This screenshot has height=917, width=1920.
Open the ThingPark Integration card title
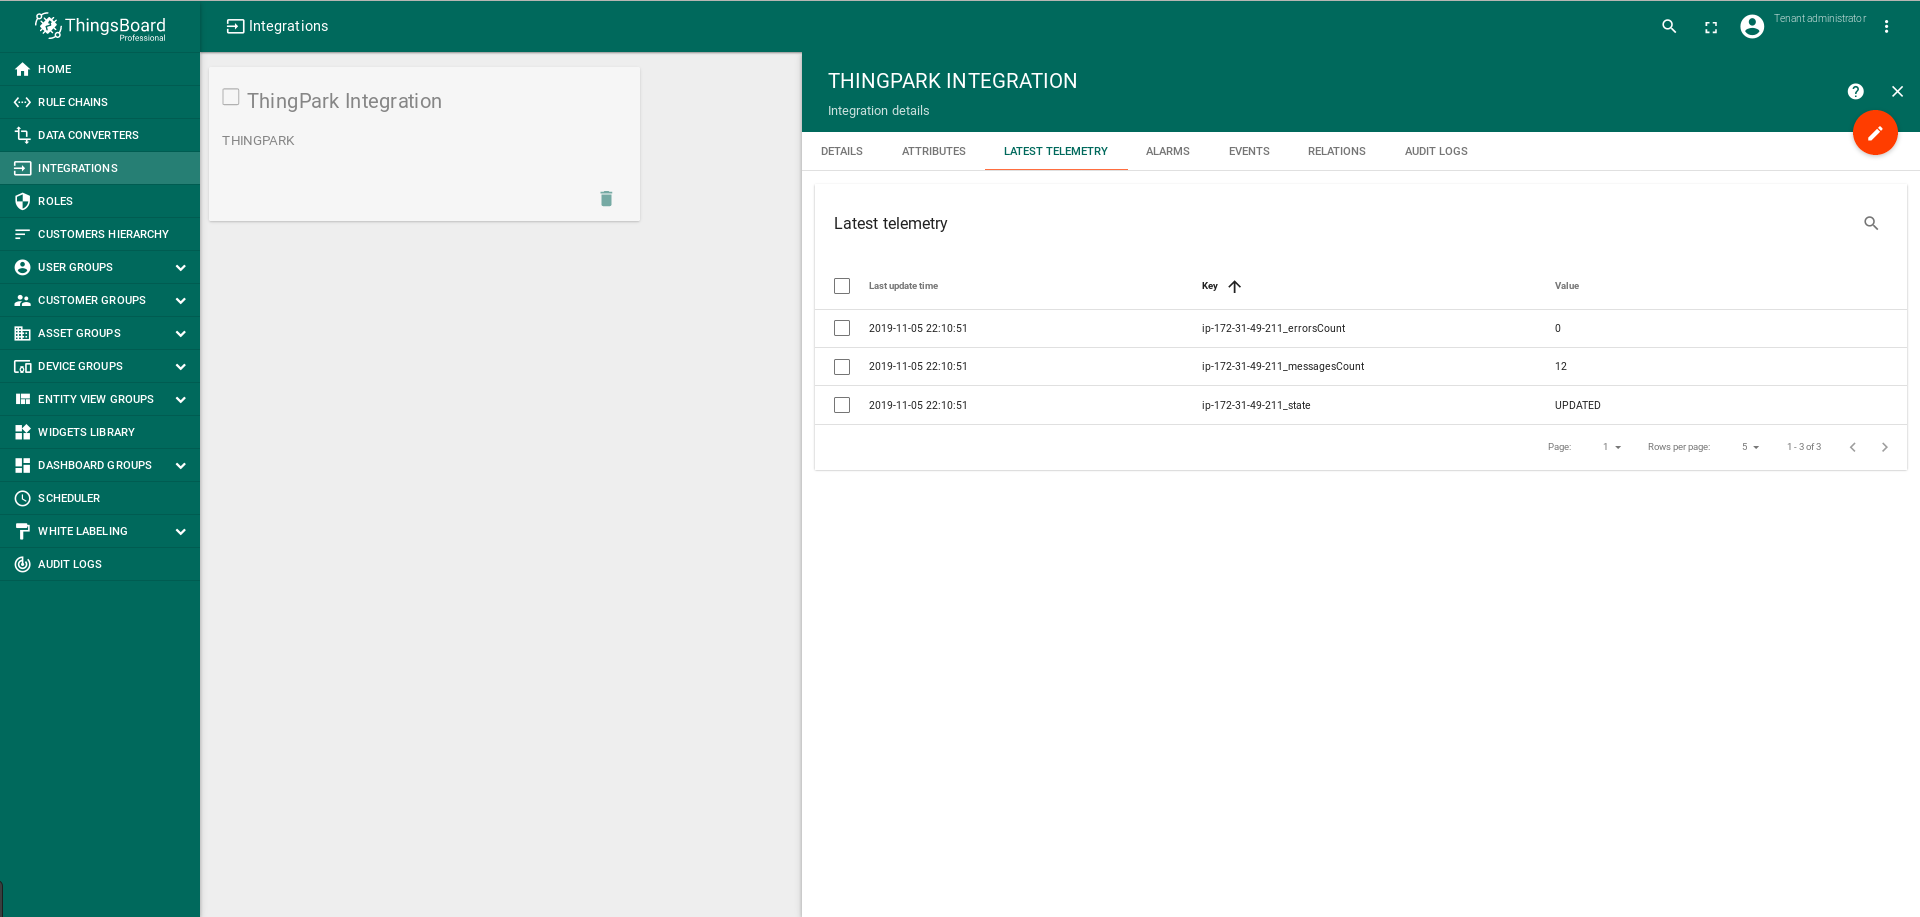click(344, 101)
